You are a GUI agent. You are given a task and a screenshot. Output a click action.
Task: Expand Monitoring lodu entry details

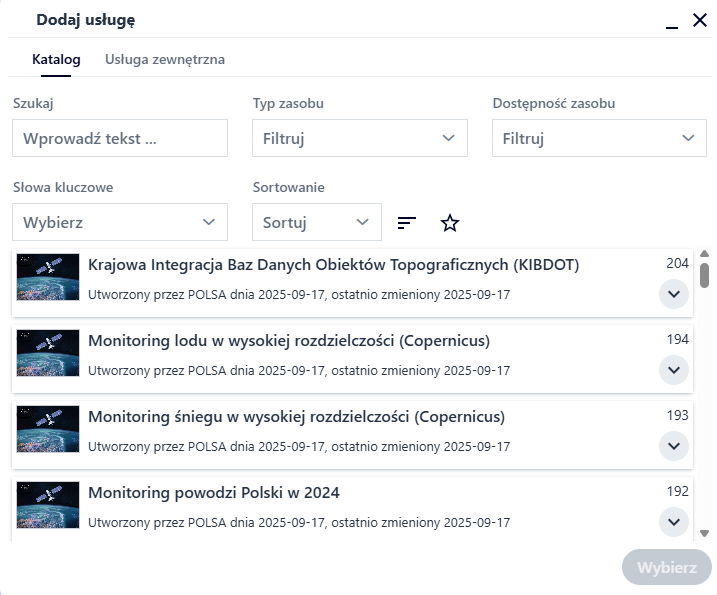[x=674, y=370]
